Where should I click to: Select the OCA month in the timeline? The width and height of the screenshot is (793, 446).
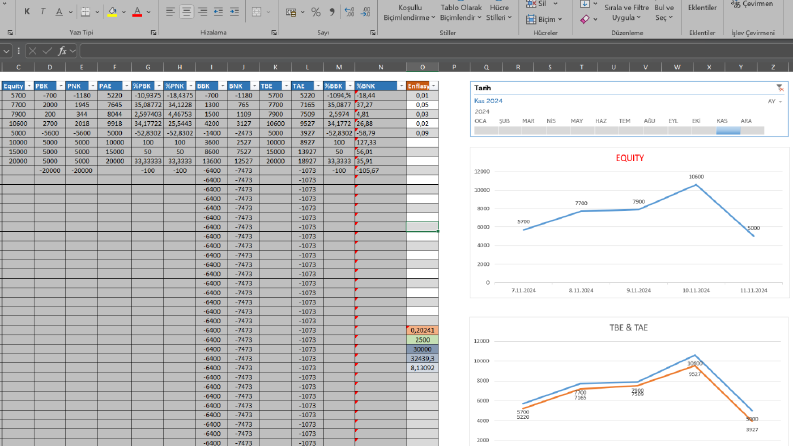(486, 130)
